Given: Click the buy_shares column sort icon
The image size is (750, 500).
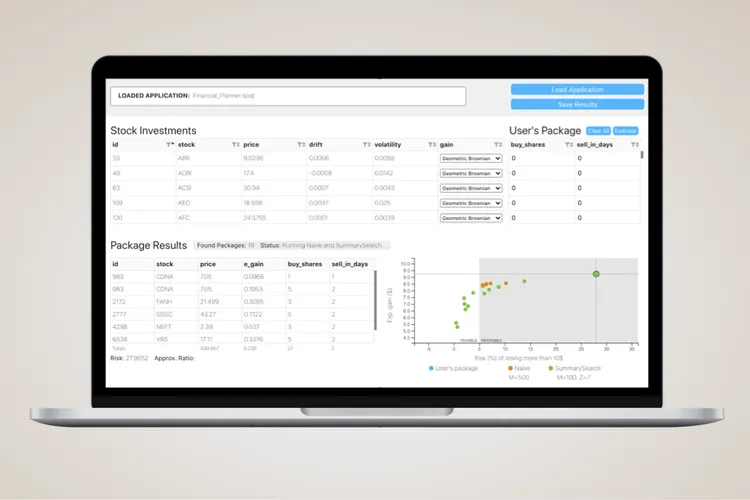Looking at the screenshot, I should [x=569, y=145].
